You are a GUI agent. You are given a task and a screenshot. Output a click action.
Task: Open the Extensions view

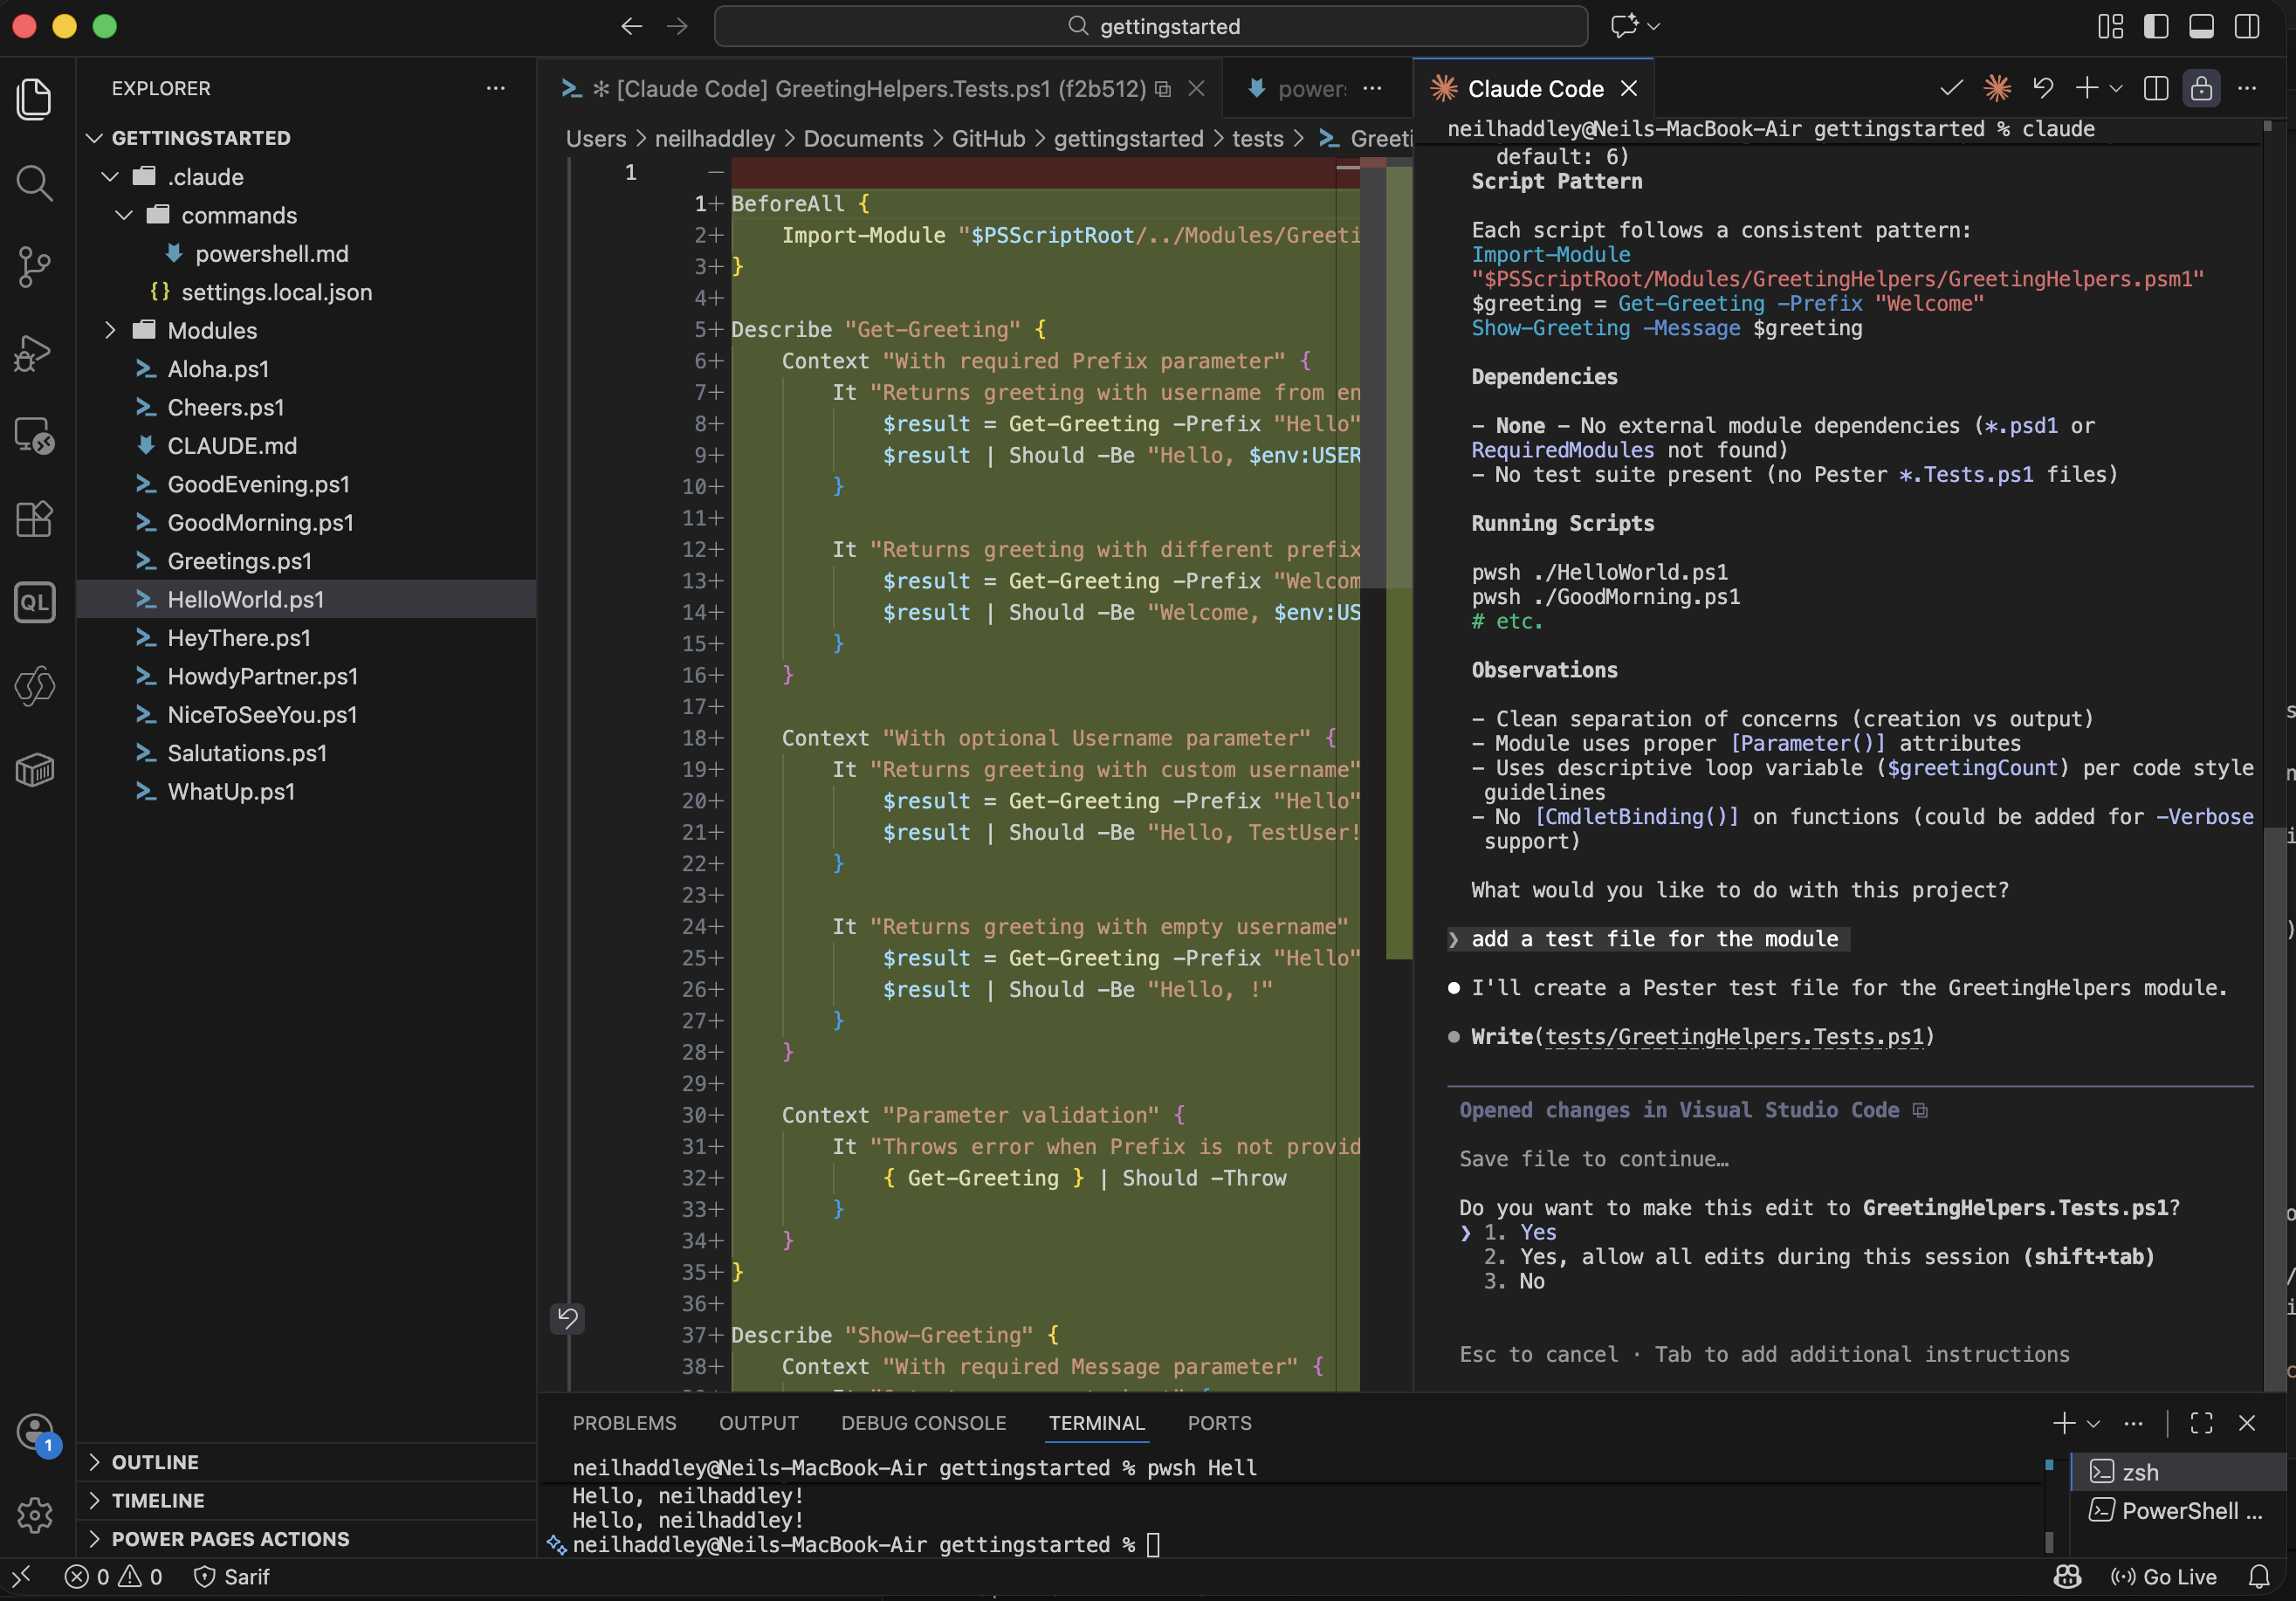[35, 519]
